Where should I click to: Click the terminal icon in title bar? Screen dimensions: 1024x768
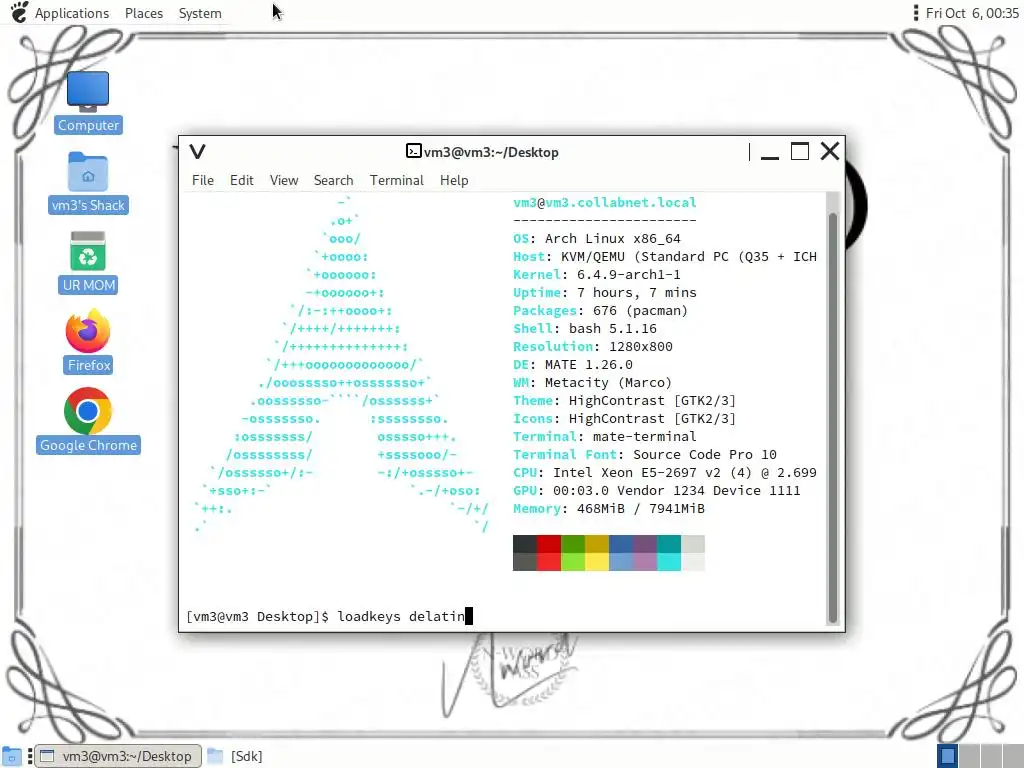click(413, 152)
